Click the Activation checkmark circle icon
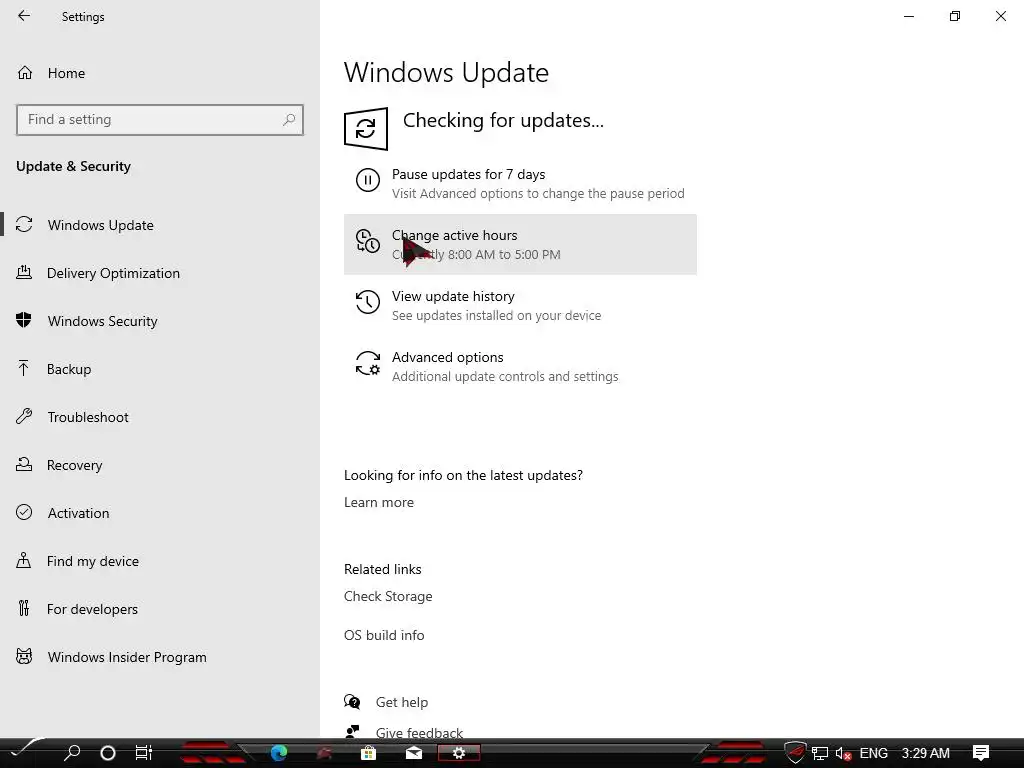Image resolution: width=1024 pixels, height=768 pixels. click(x=24, y=512)
